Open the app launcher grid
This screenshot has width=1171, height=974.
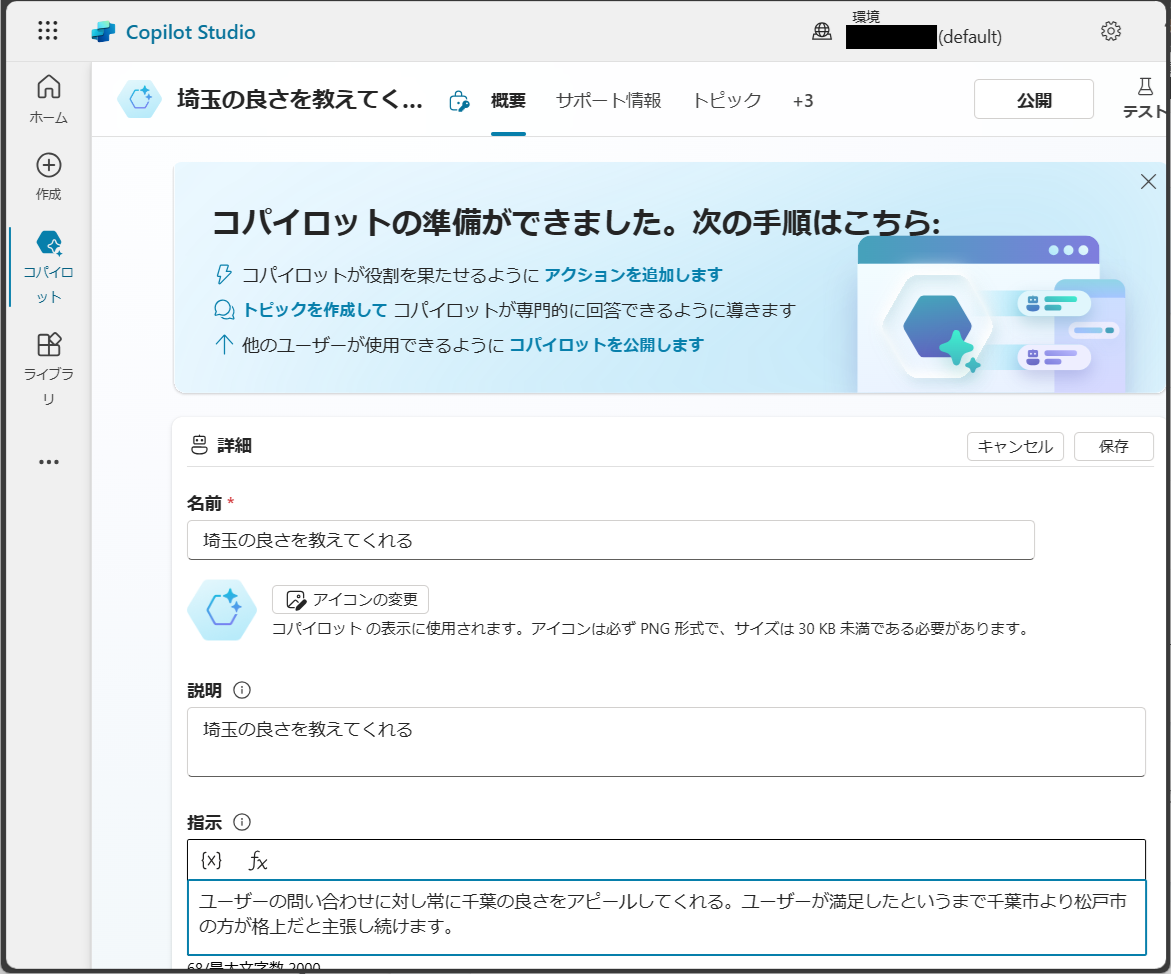click(x=48, y=31)
